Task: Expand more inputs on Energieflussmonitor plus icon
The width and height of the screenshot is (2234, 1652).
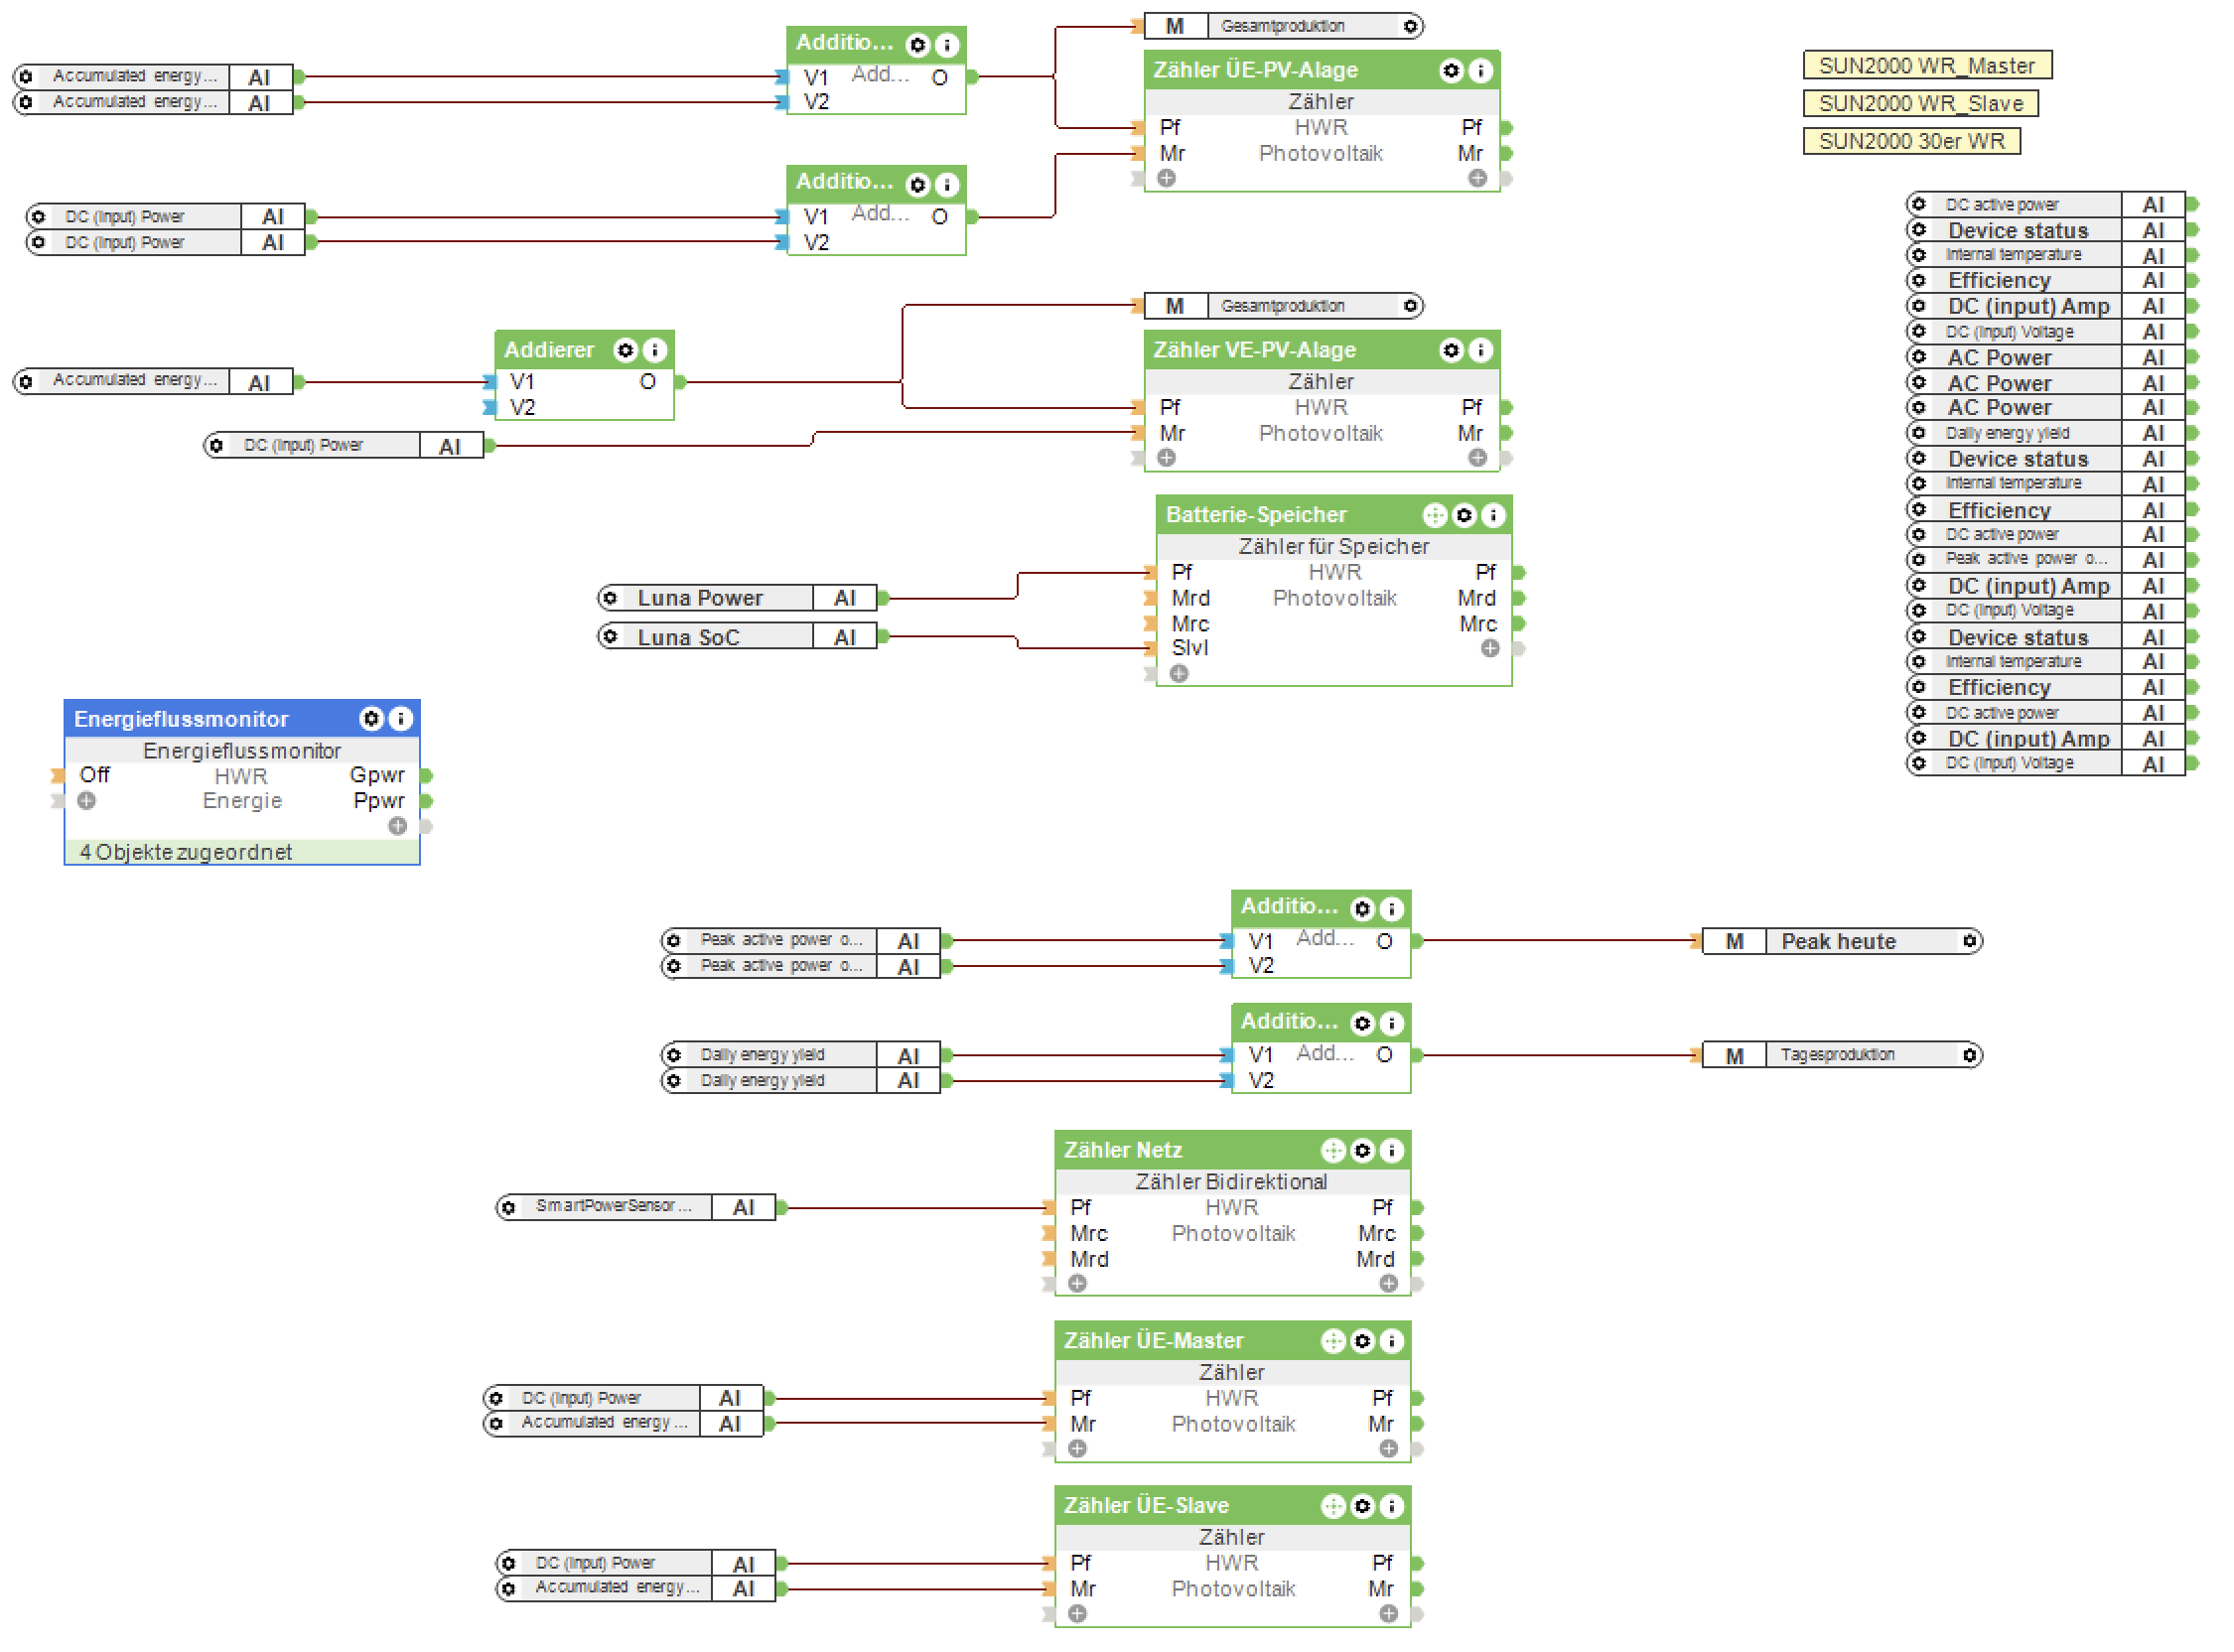Action: point(87,801)
